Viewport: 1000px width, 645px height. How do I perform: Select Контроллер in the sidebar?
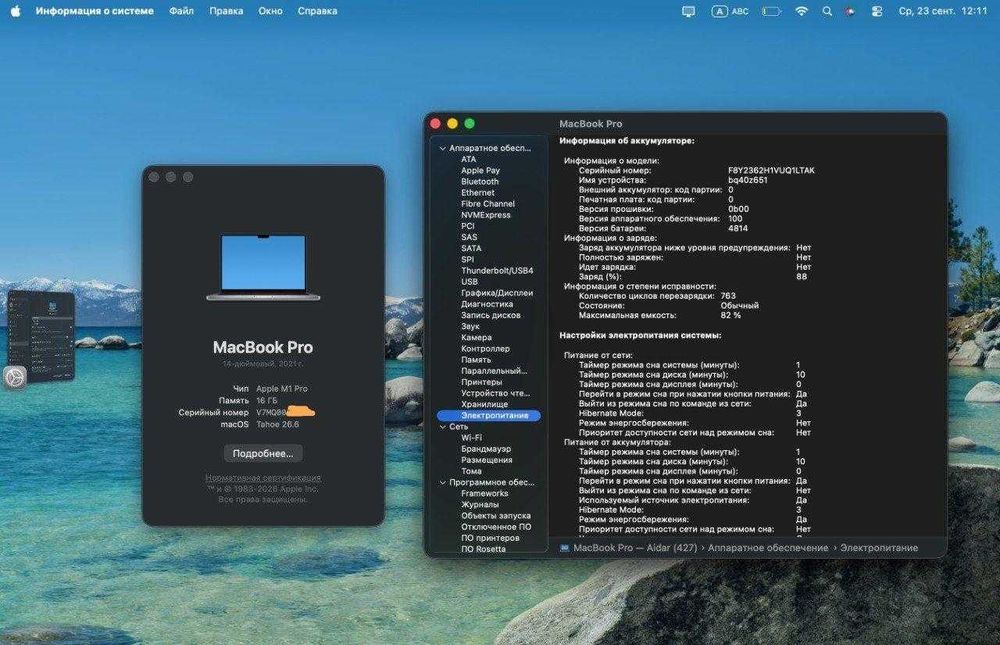point(485,349)
